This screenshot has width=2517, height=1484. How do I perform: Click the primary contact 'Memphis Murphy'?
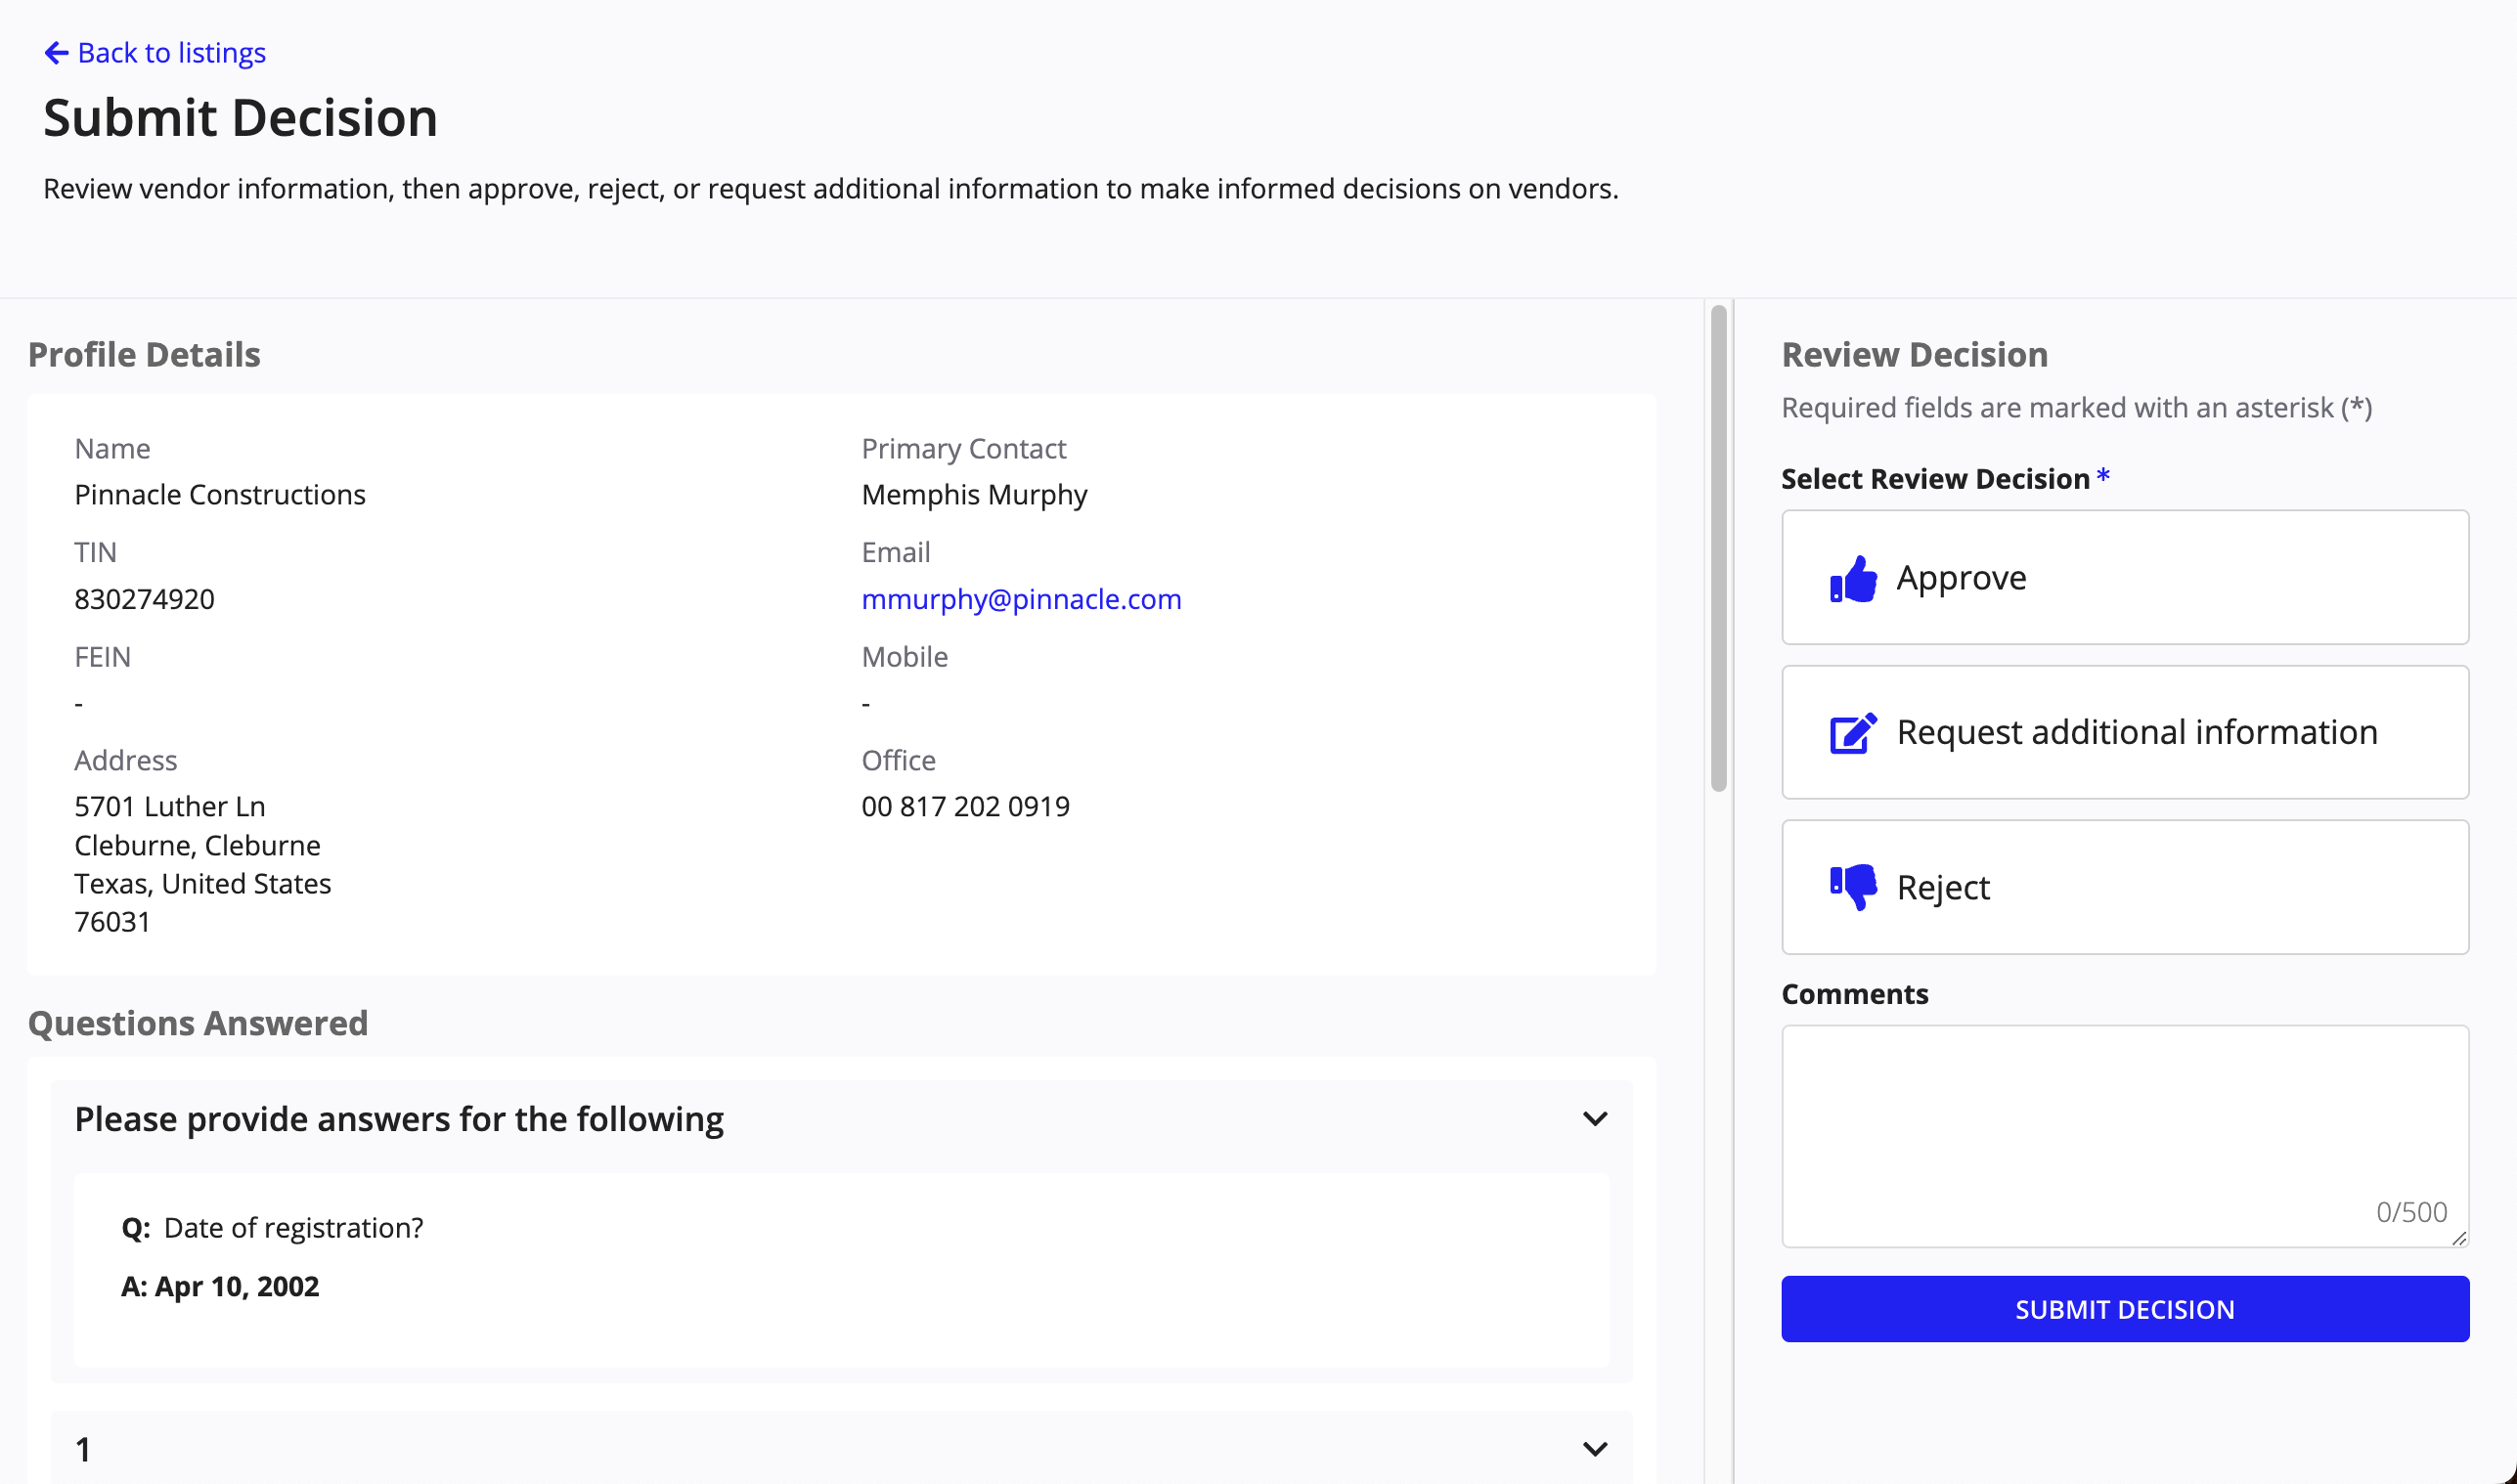click(x=974, y=495)
